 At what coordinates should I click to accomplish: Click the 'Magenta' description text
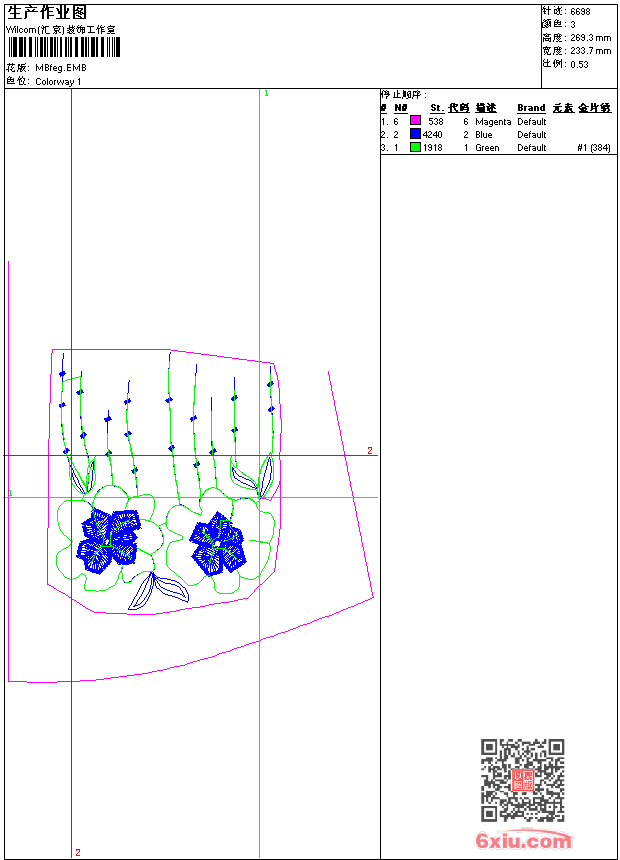tap(493, 122)
